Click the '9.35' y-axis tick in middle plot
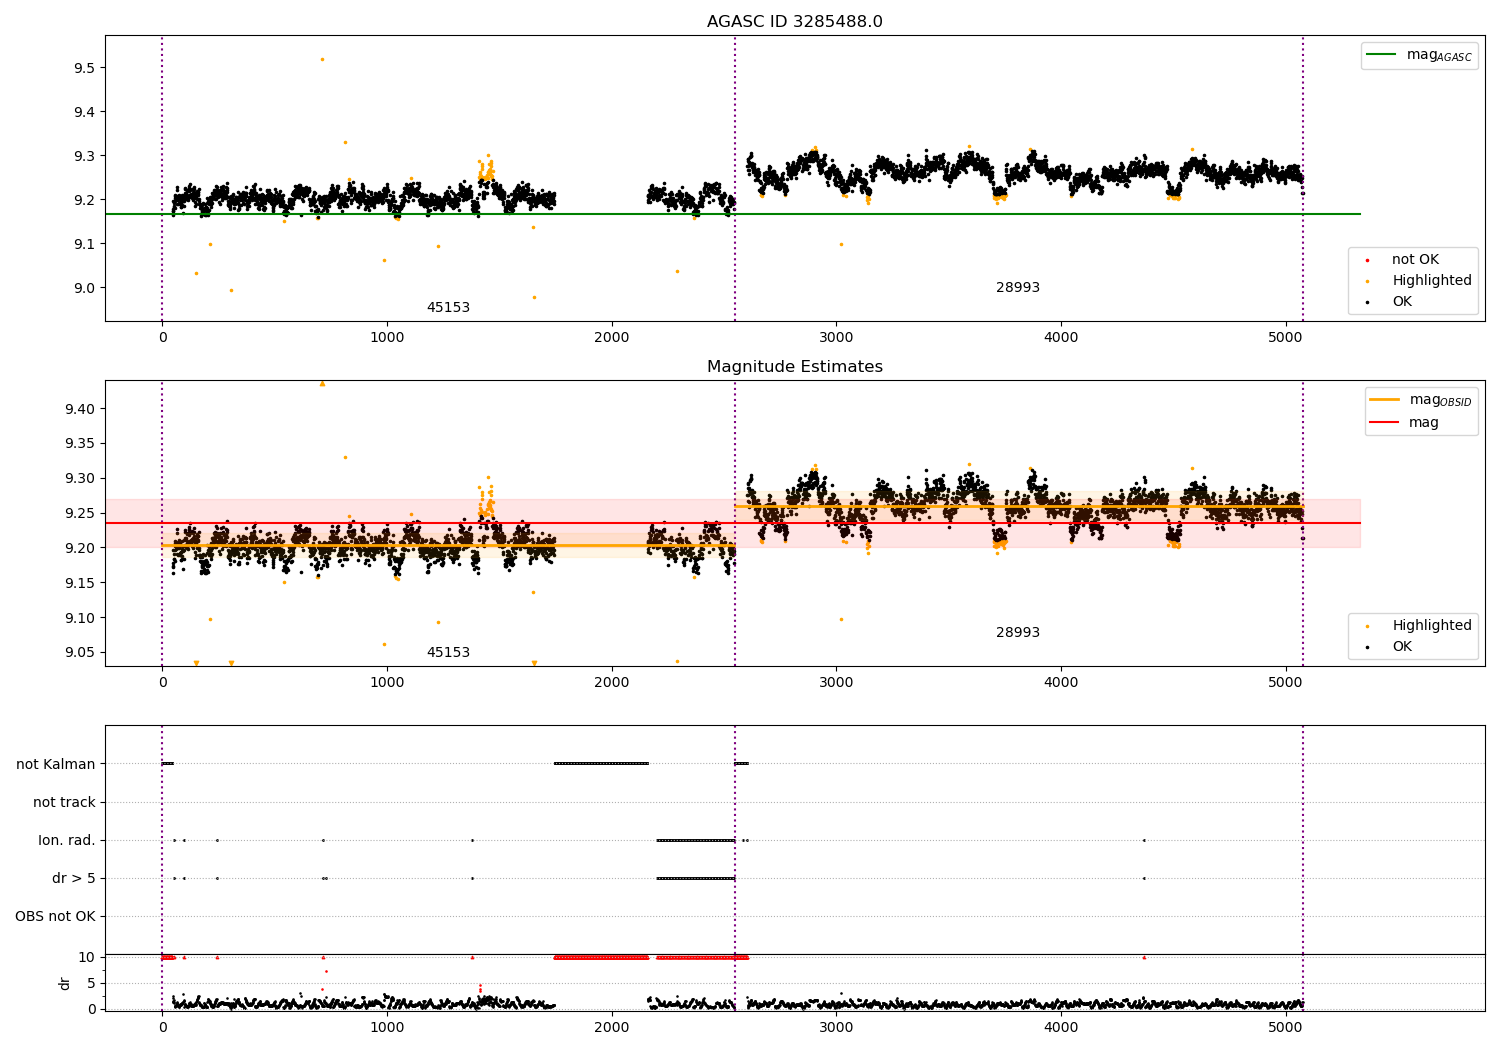Viewport: 1500px width, 1050px height. [x=80, y=444]
